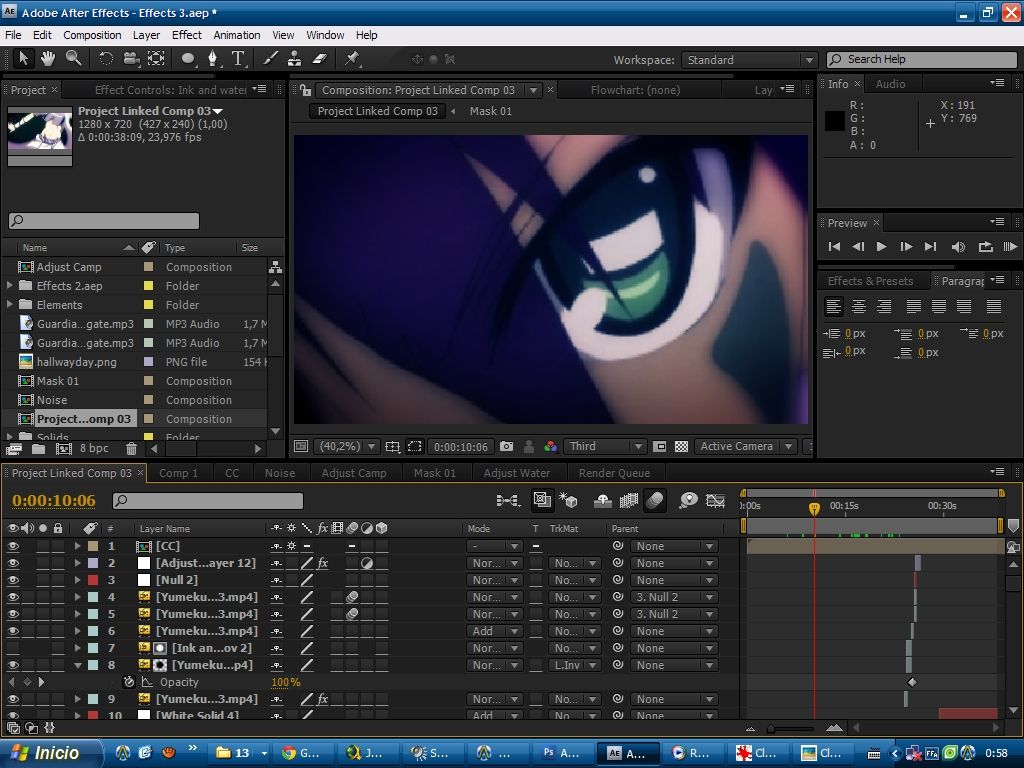The image size is (1024, 768).
Task: Toggle adjustment layer switch on Adjust...ayer 12
Action: pyautogui.click(x=367, y=563)
